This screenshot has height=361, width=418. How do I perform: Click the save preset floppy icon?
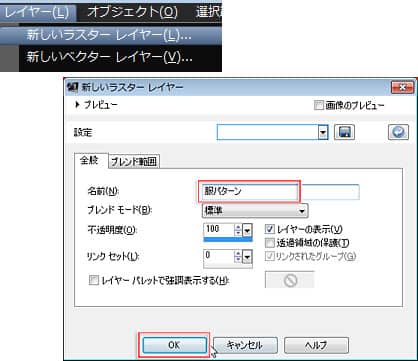(x=344, y=132)
